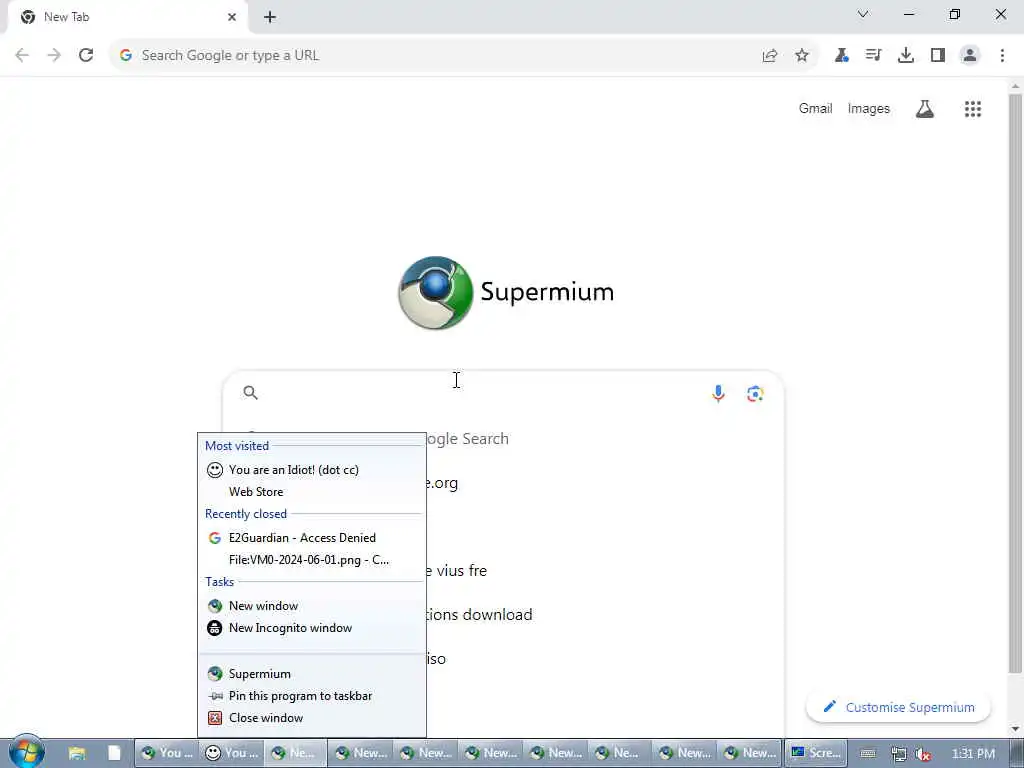This screenshot has width=1024, height=768.
Task: Go back using the browser back arrow
Action: pyautogui.click(x=22, y=56)
